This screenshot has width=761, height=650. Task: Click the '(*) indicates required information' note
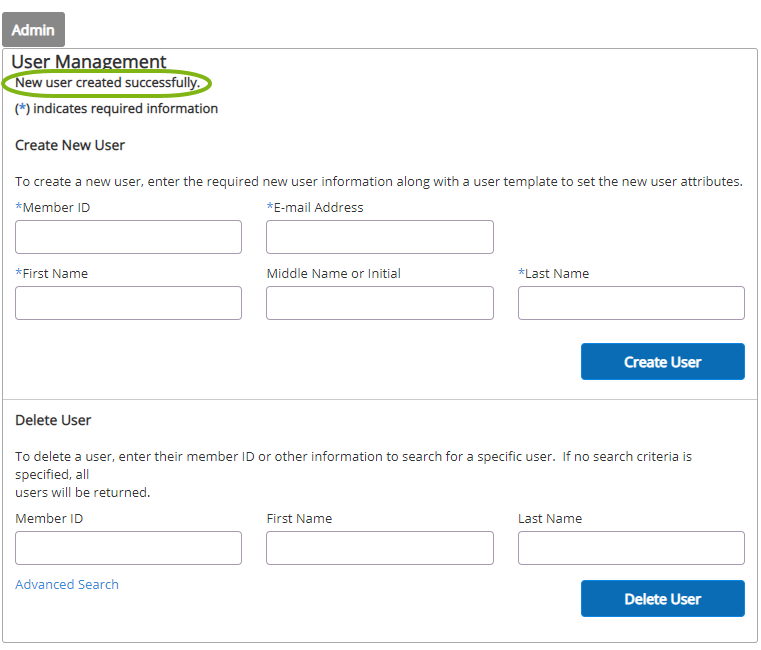[x=116, y=108]
